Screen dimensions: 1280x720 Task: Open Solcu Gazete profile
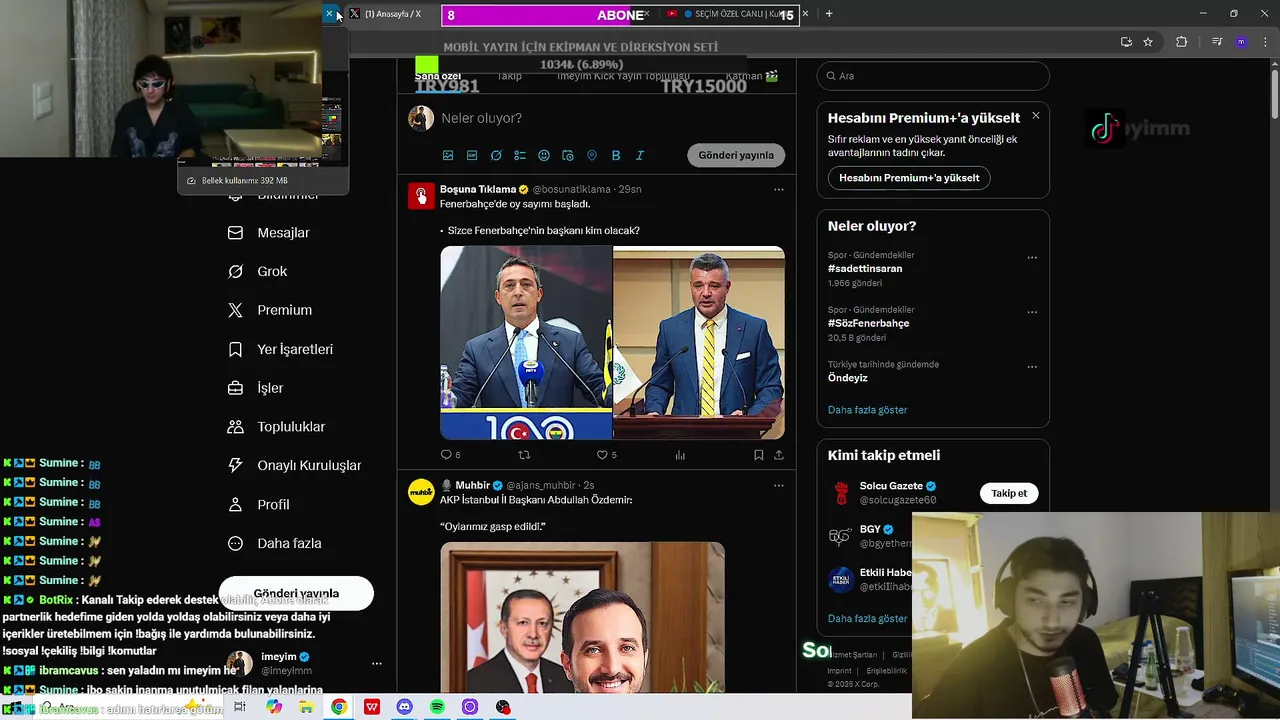(891, 486)
